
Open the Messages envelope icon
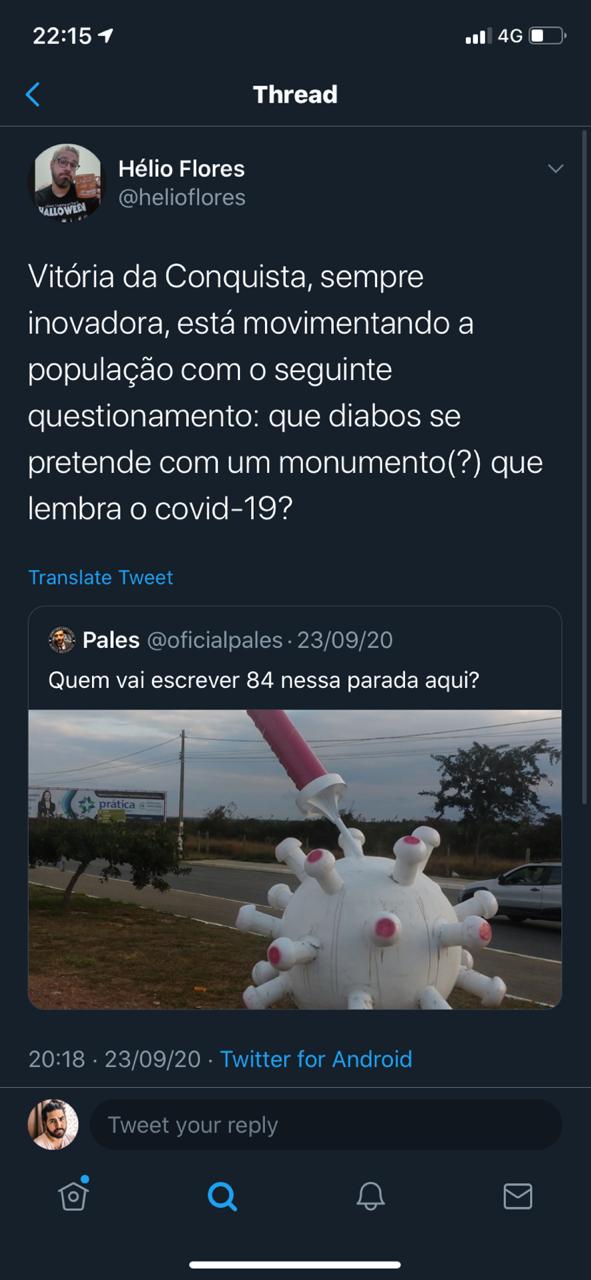[517, 1196]
